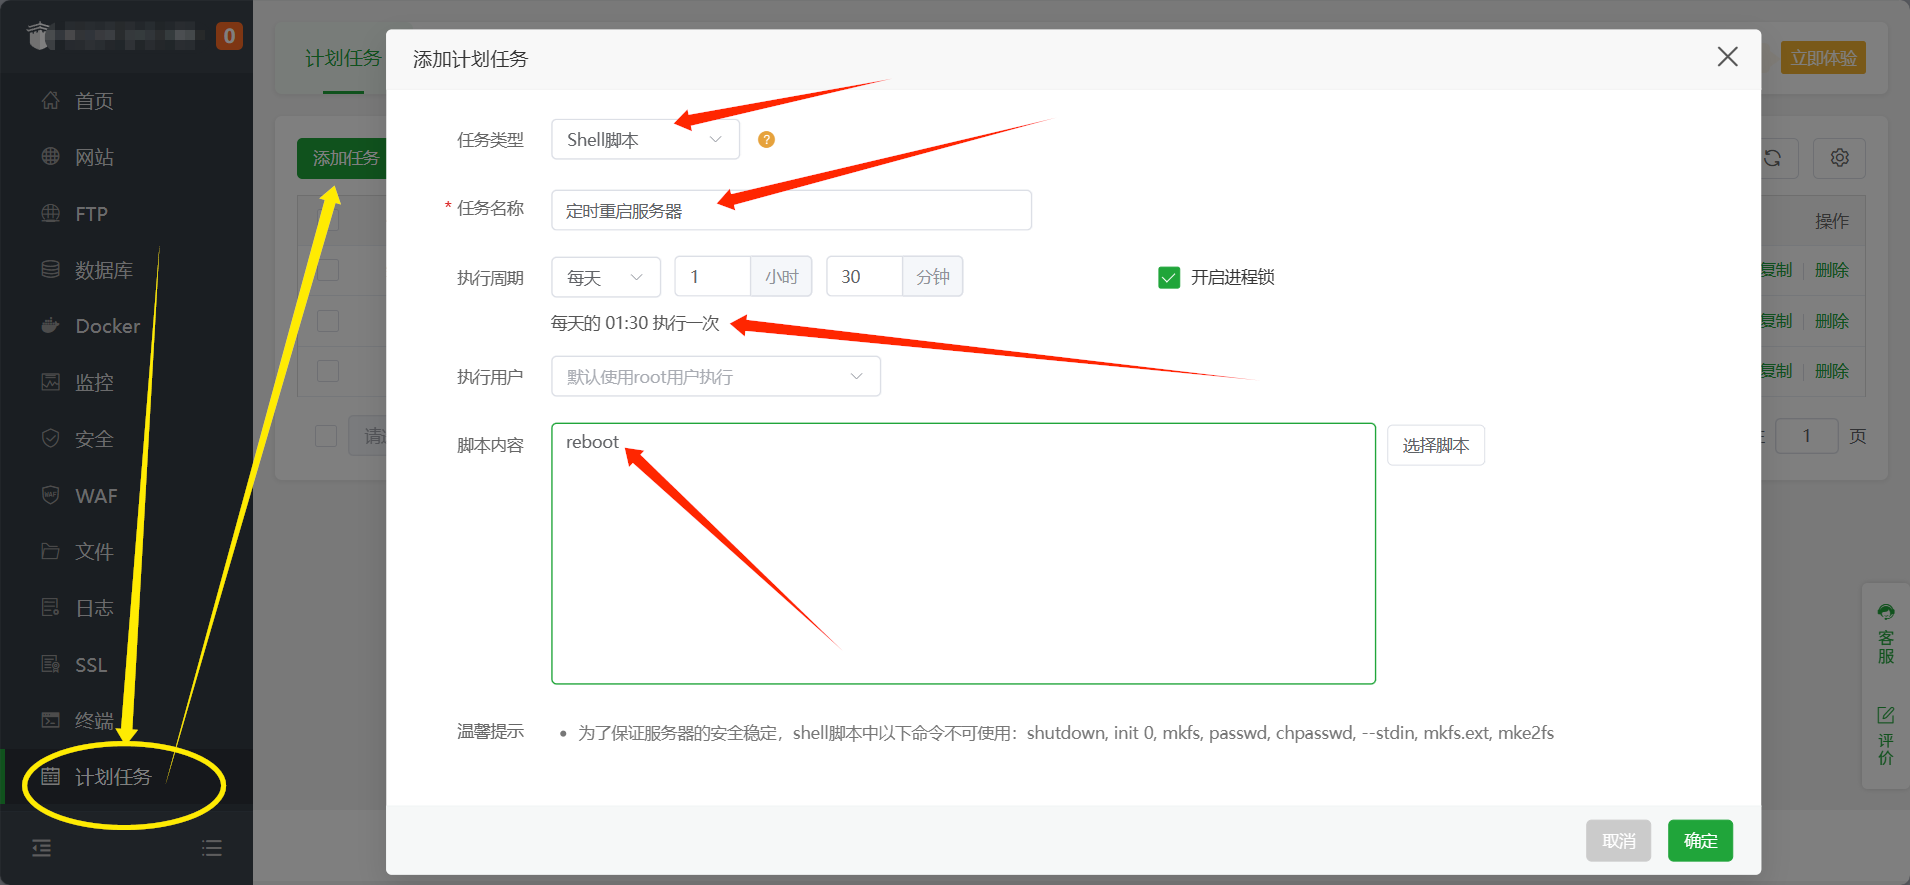Click the page number input showing 1
The image size is (1910, 885).
pos(1806,435)
